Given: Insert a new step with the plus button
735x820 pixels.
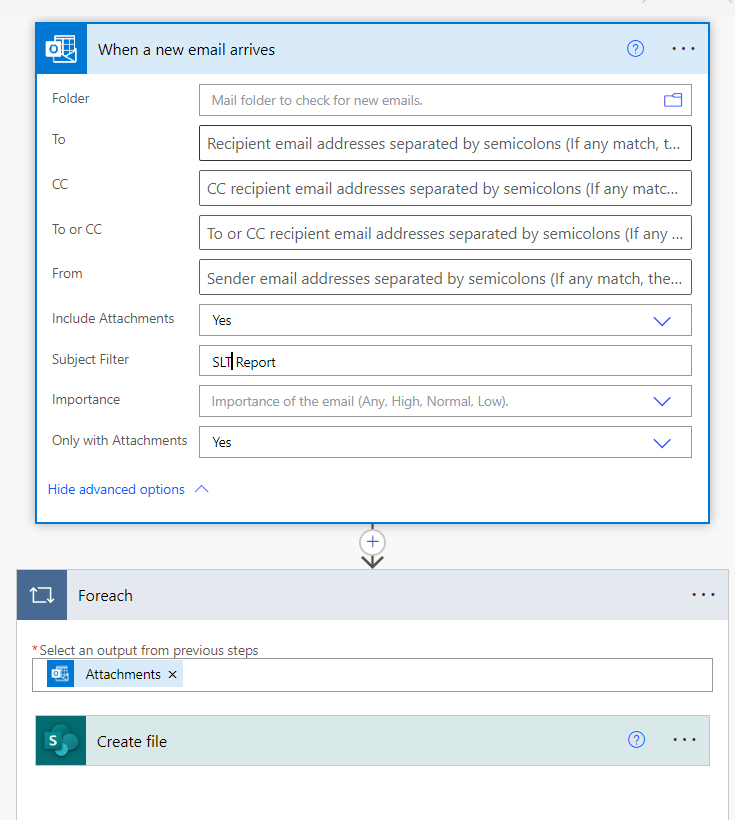Looking at the screenshot, I should pyautogui.click(x=372, y=541).
